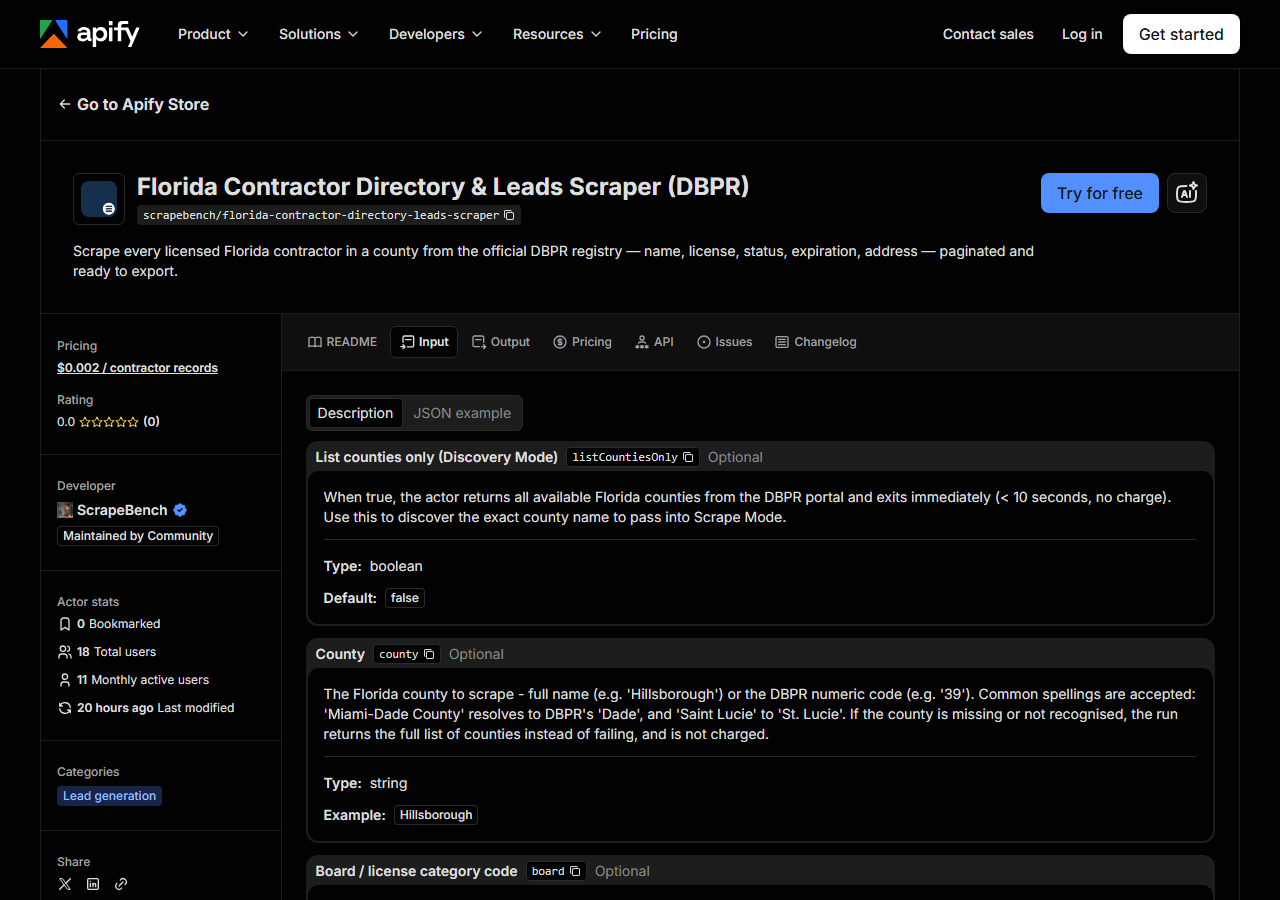Copy the actor slug scrapebench/florida-contractor-directory-leads-scraper

coord(509,215)
